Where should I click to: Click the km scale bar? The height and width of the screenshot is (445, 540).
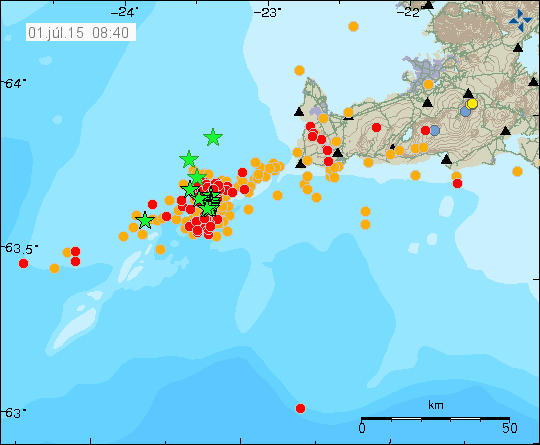[435, 419]
